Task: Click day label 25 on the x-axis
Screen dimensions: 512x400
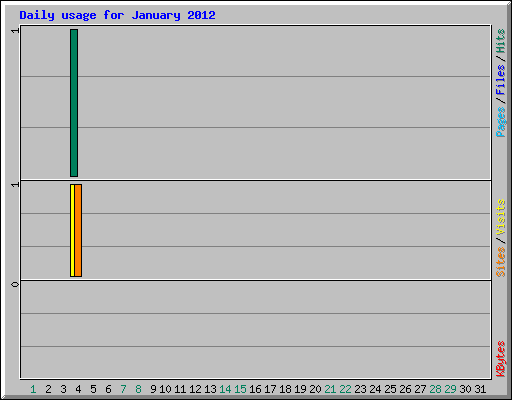Action: click(390, 389)
